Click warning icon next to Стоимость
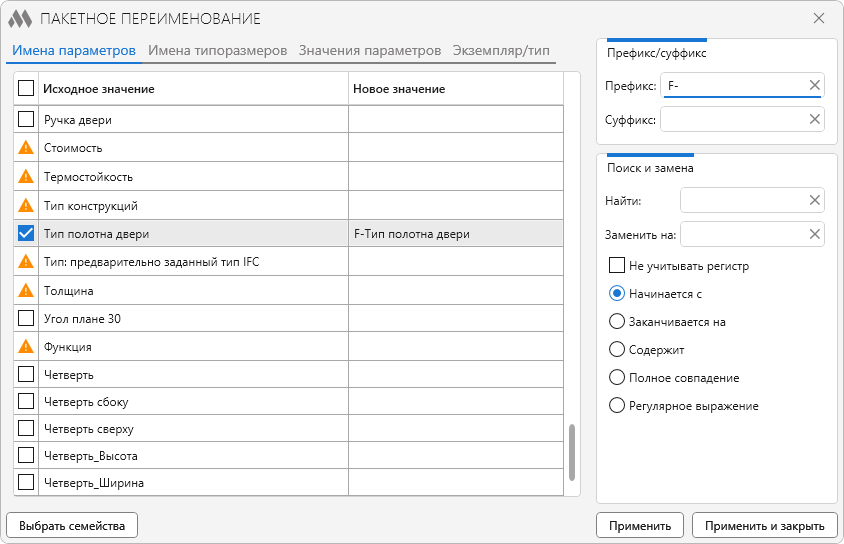This screenshot has height=544, width=844. 26,148
